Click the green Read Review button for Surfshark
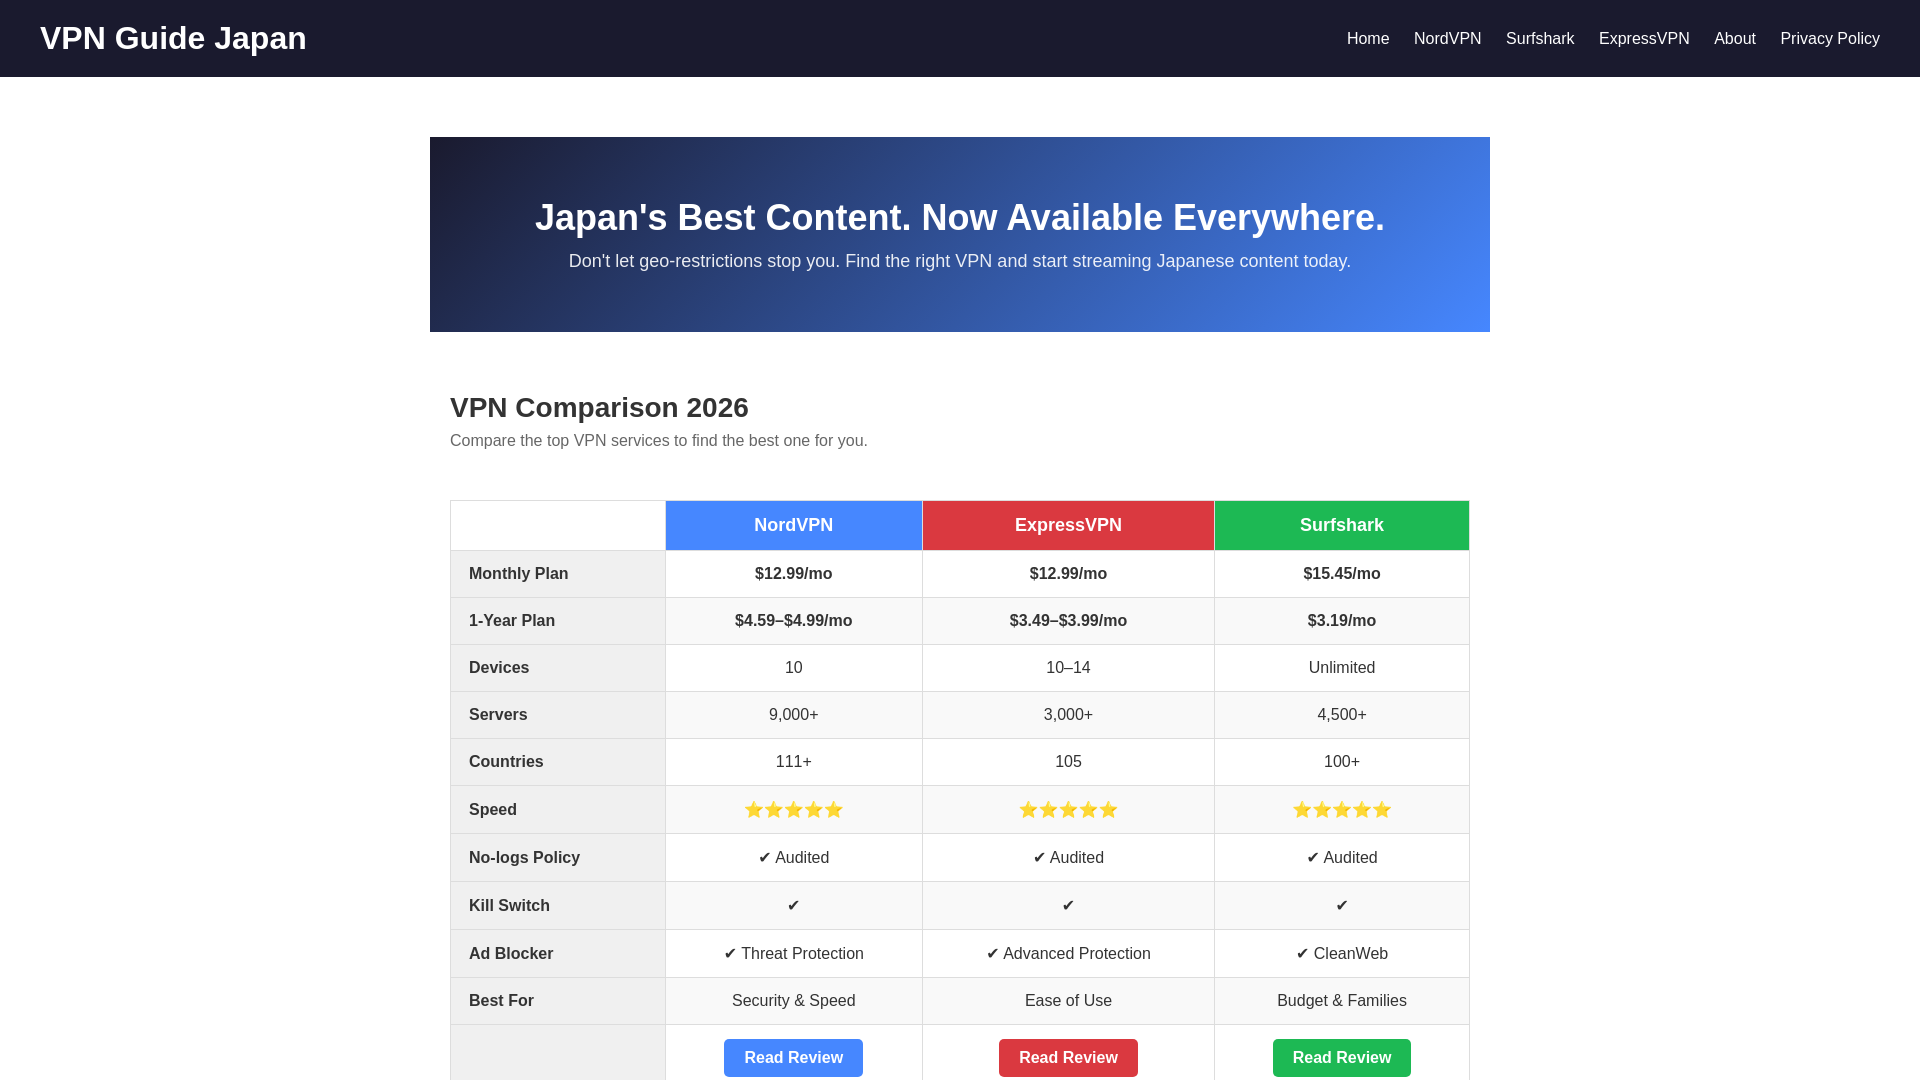This screenshot has height=1080, width=1920. (x=1342, y=1058)
